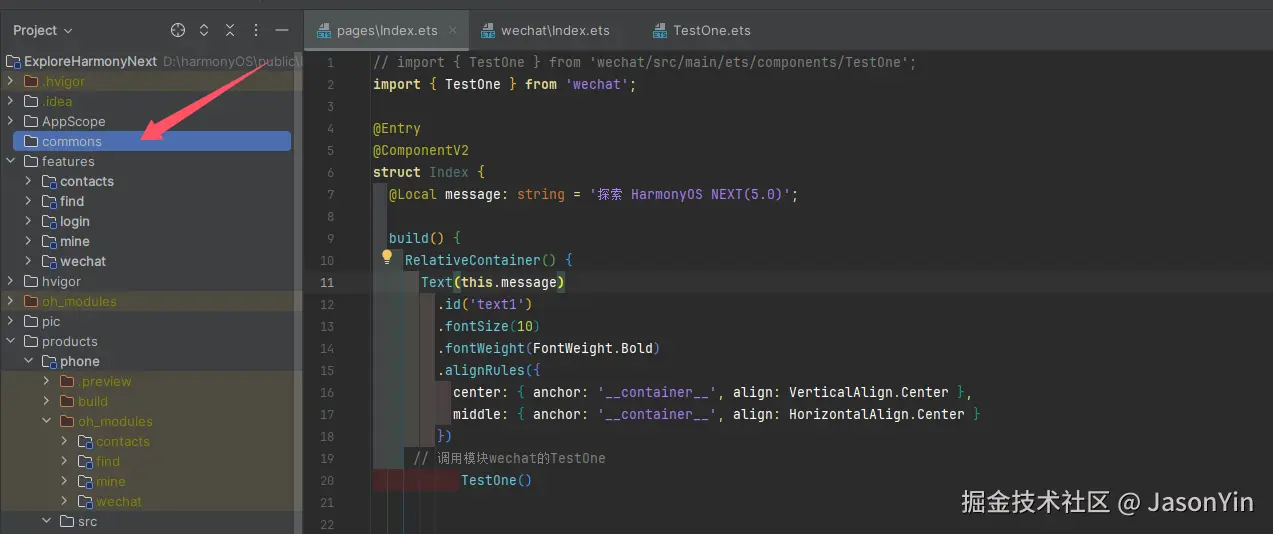This screenshot has width=1273, height=534.
Task: Click the folder icon beside commons
Action: click(31, 141)
